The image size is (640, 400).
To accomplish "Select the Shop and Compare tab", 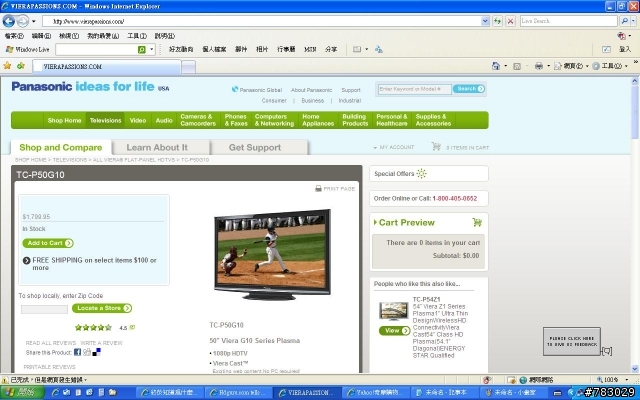I will point(61,147).
